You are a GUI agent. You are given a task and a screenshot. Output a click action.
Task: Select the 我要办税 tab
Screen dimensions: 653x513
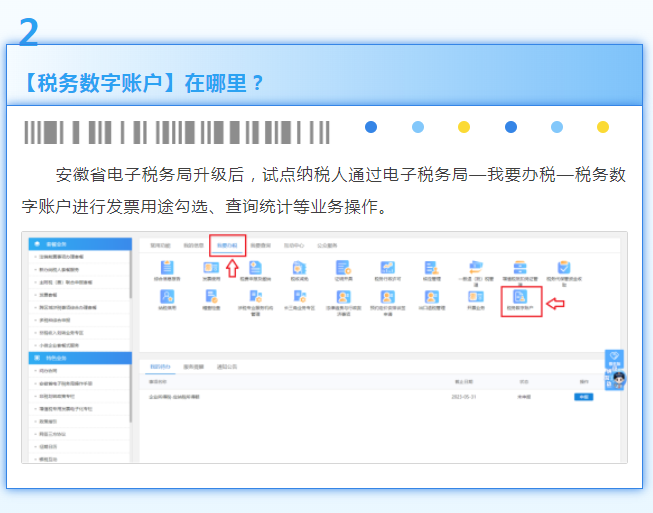pyautogui.click(x=227, y=245)
